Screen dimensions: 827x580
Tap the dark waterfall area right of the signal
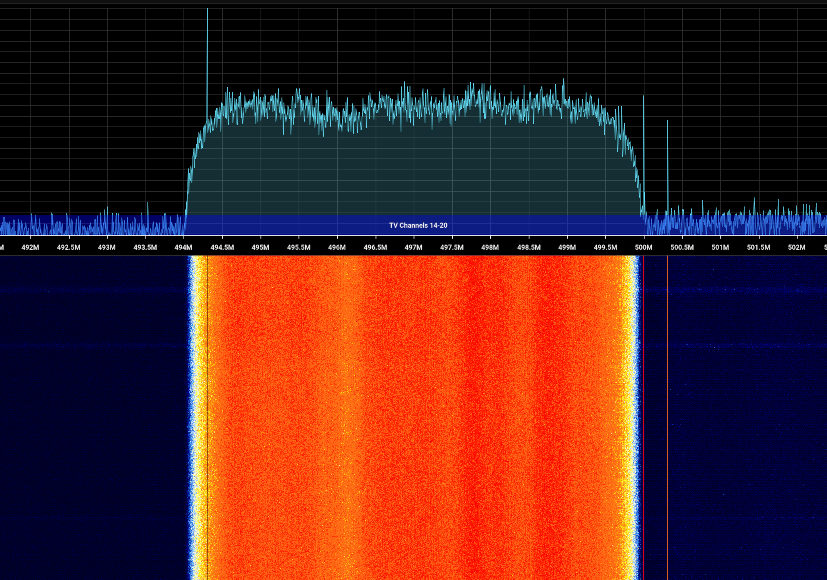pyautogui.click(x=750, y=420)
